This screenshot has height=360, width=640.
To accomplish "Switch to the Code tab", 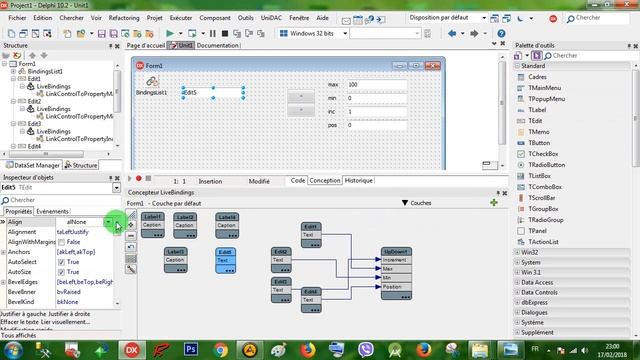I will [298, 180].
